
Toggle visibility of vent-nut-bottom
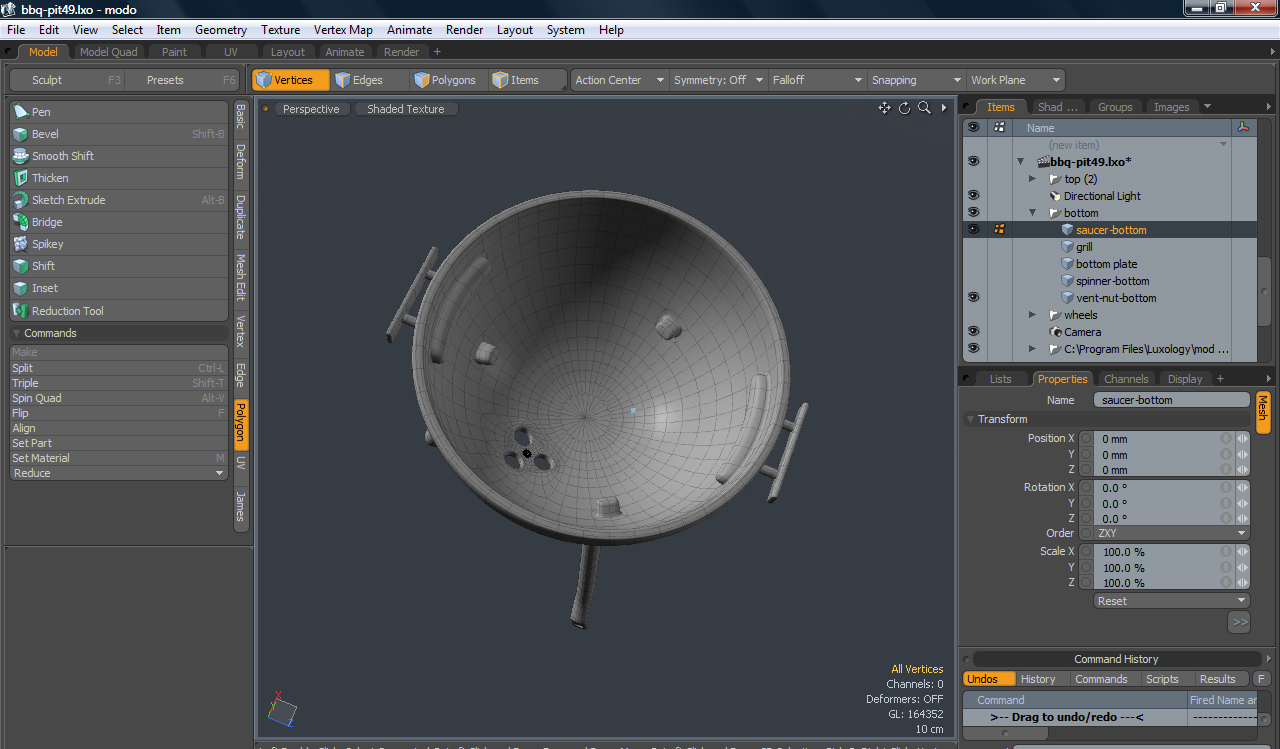click(x=974, y=298)
